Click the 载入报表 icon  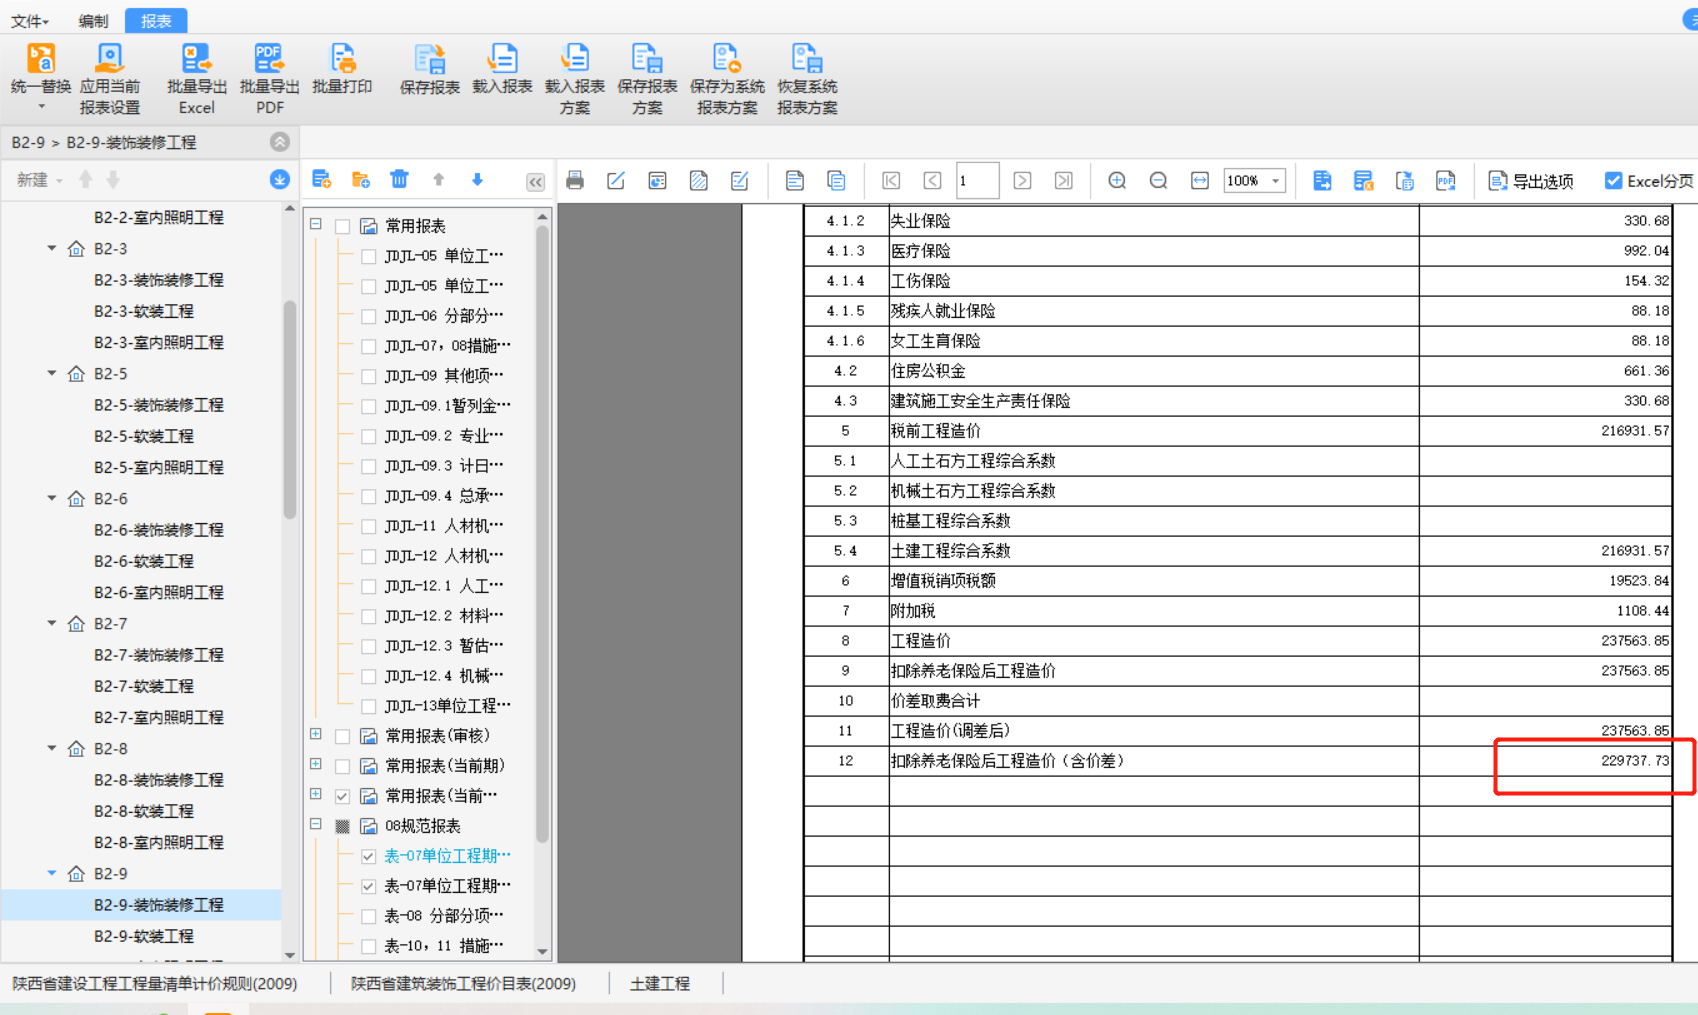[x=502, y=60]
